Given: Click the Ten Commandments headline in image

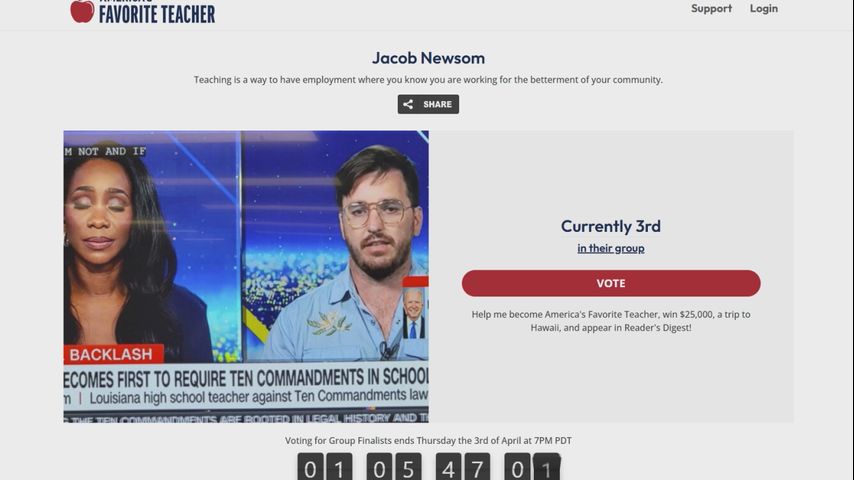Looking at the screenshot, I should pos(246,377).
